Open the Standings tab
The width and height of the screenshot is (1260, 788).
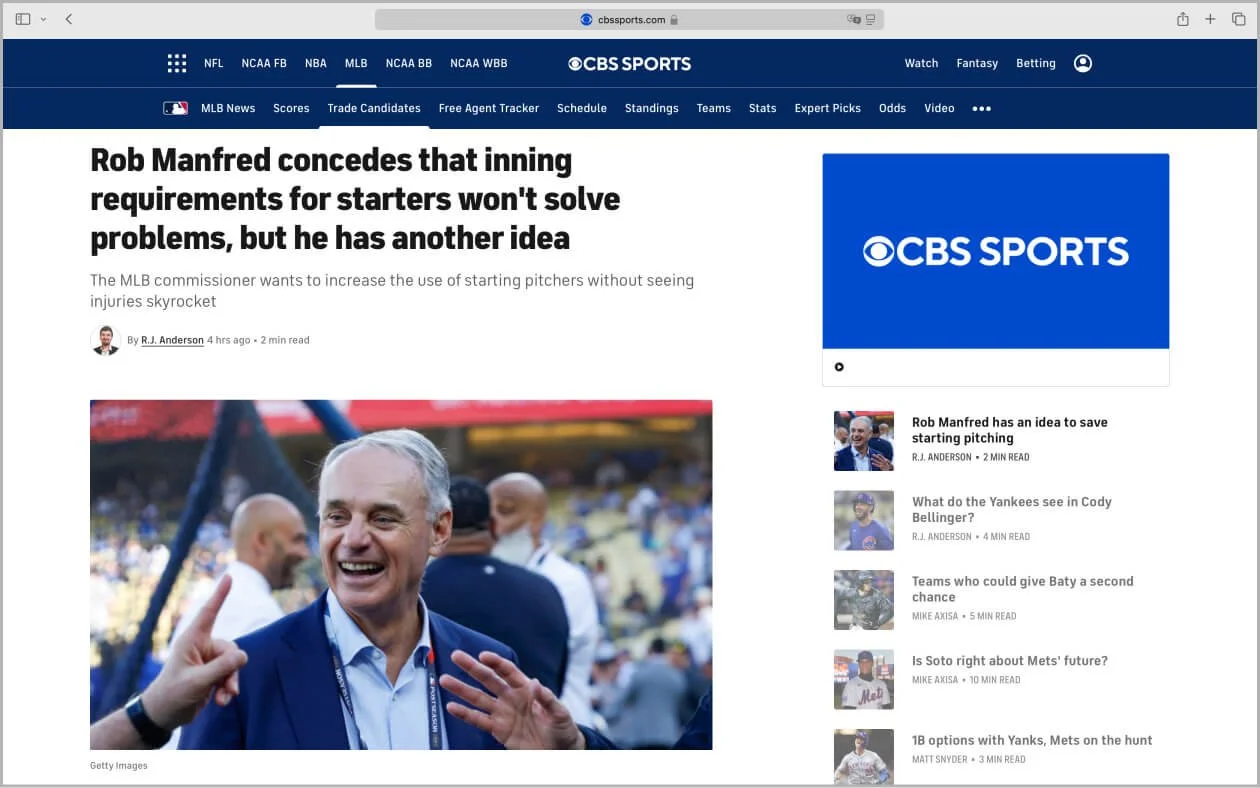pos(652,108)
